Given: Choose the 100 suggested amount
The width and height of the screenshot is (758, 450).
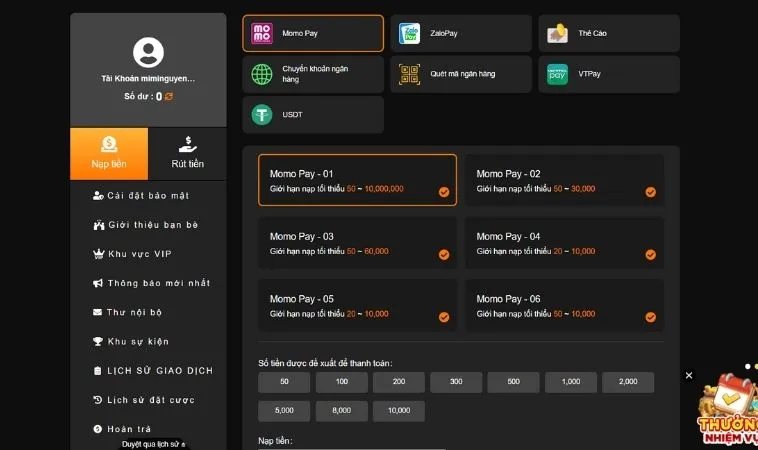Looking at the screenshot, I should pos(342,382).
